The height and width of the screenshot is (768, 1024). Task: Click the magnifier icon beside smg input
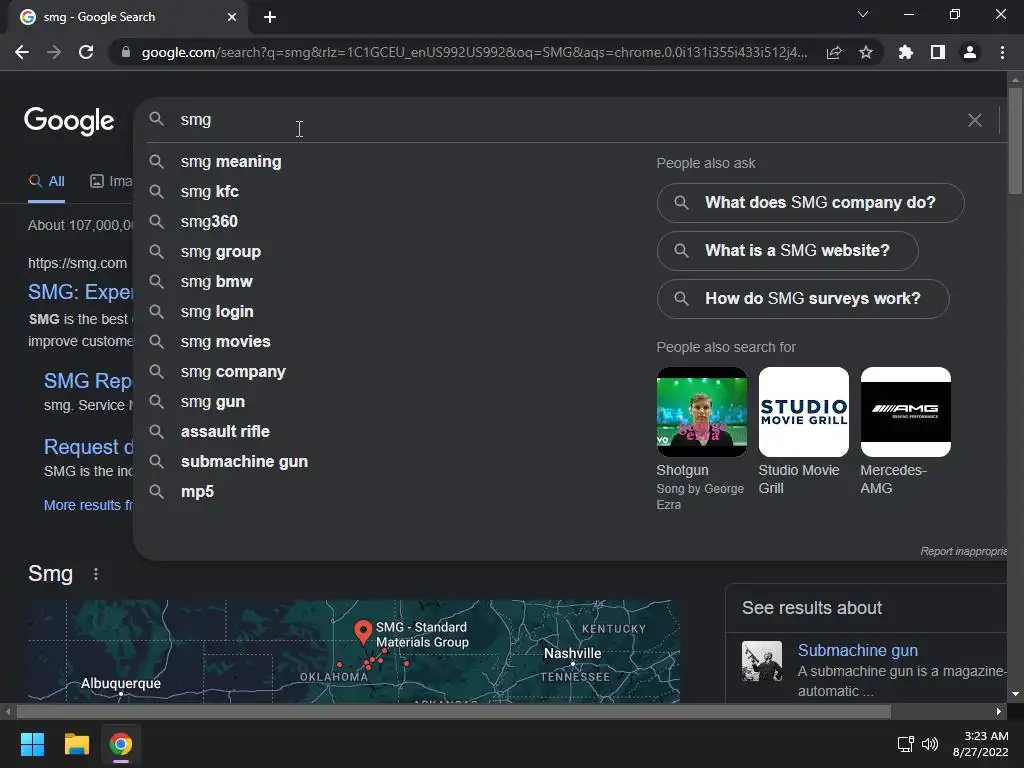click(x=157, y=119)
